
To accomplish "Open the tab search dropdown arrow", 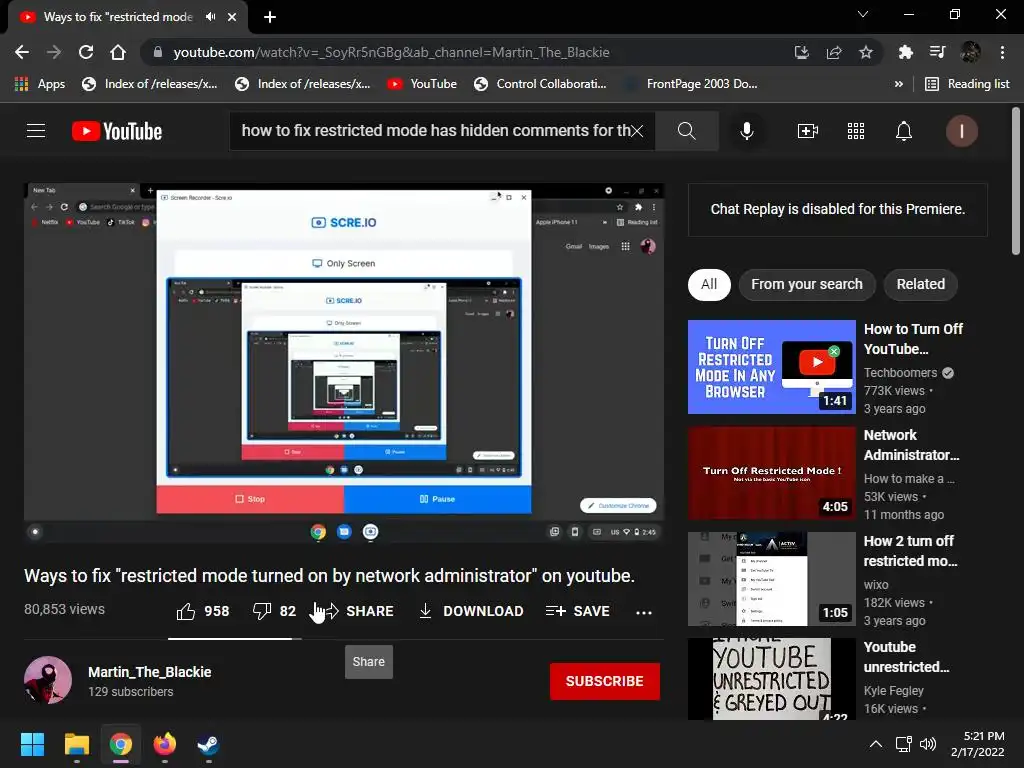I will (863, 14).
